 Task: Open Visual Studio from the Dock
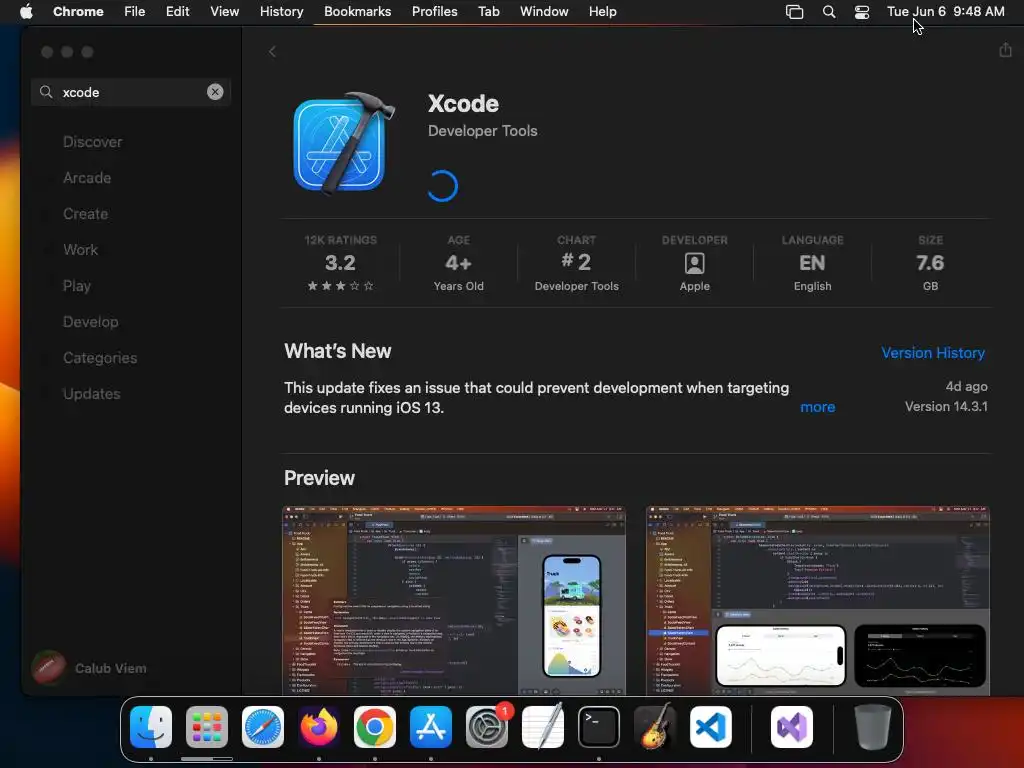point(792,727)
